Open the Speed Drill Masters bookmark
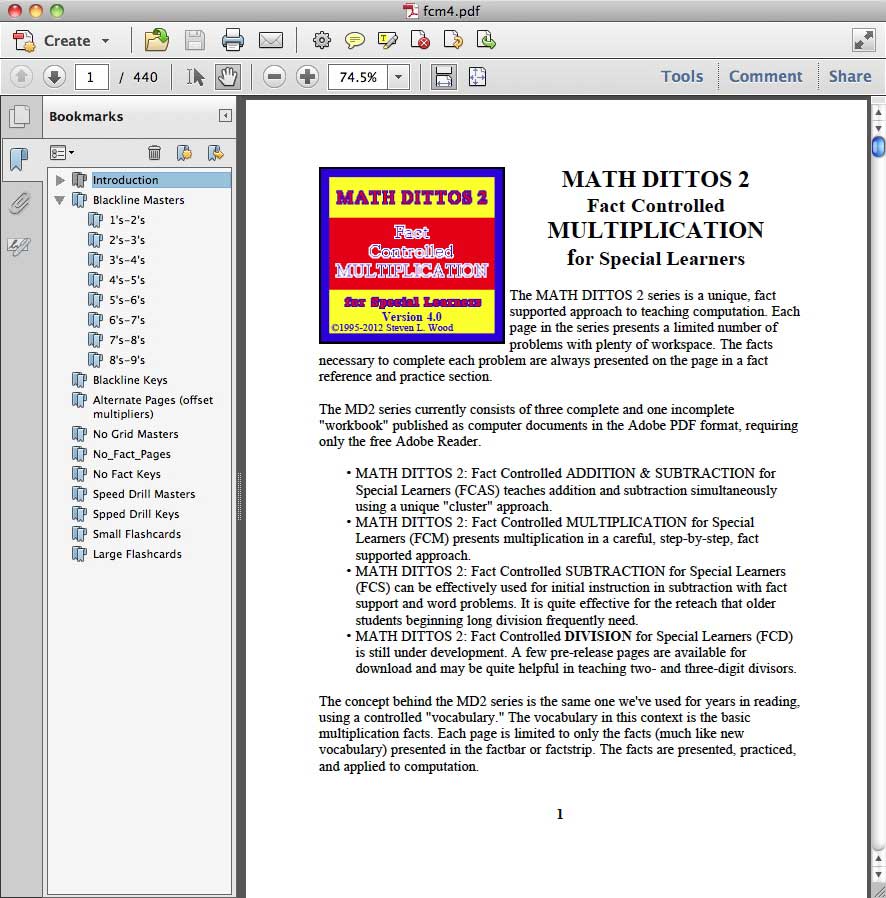886x898 pixels. click(x=144, y=494)
